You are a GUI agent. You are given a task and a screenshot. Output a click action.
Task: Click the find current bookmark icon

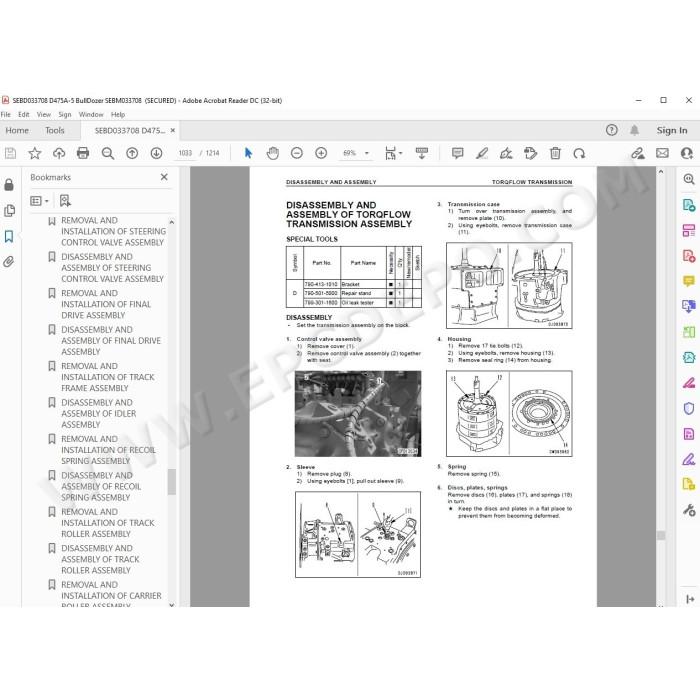pyautogui.click(x=65, y=201)
